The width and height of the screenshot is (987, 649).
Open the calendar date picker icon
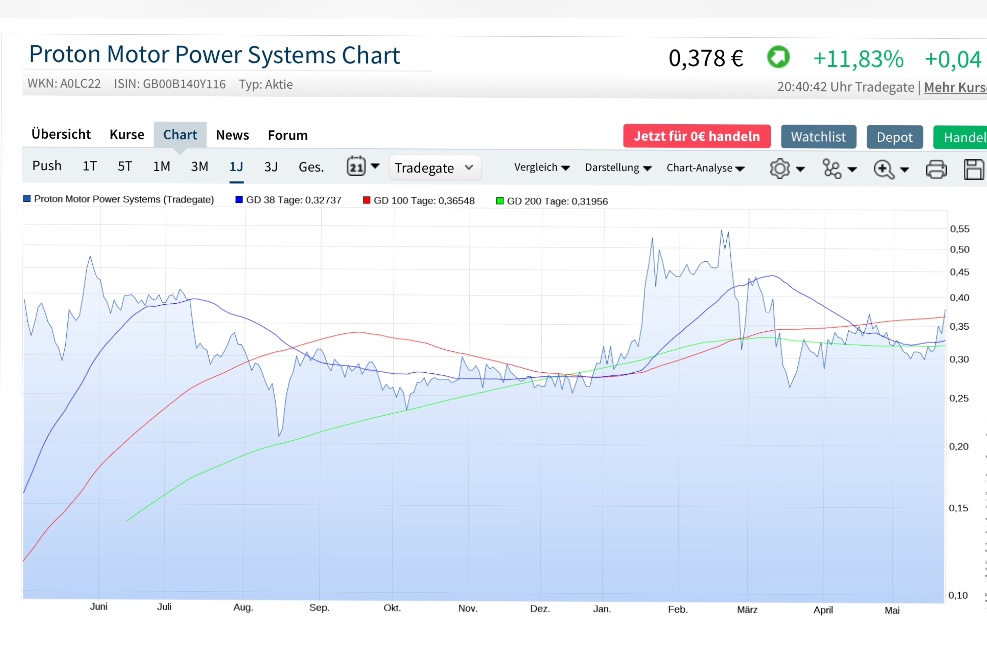pos(357,167)
